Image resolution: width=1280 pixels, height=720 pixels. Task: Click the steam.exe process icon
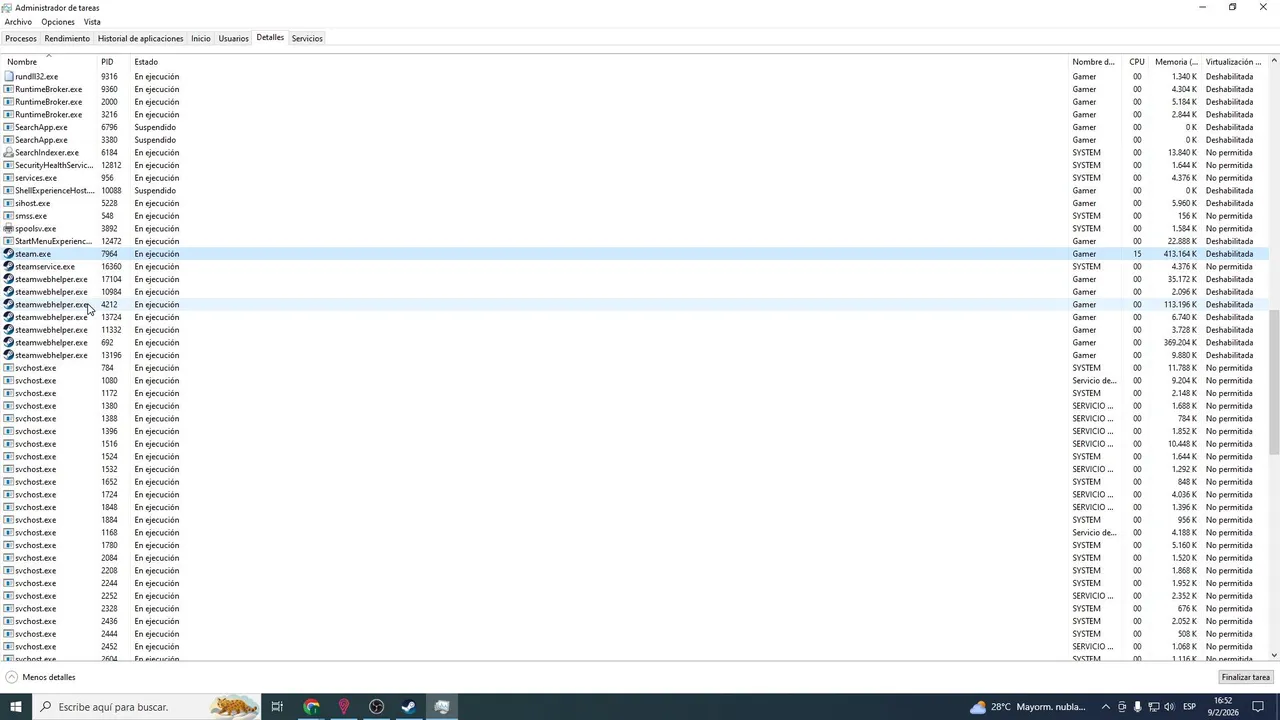pyautogui.click(x=9, y=254)
